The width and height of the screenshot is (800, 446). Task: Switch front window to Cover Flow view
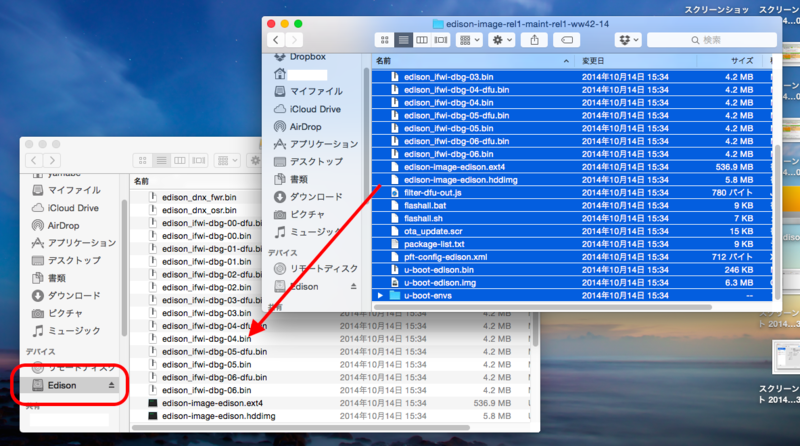(441, 40)
